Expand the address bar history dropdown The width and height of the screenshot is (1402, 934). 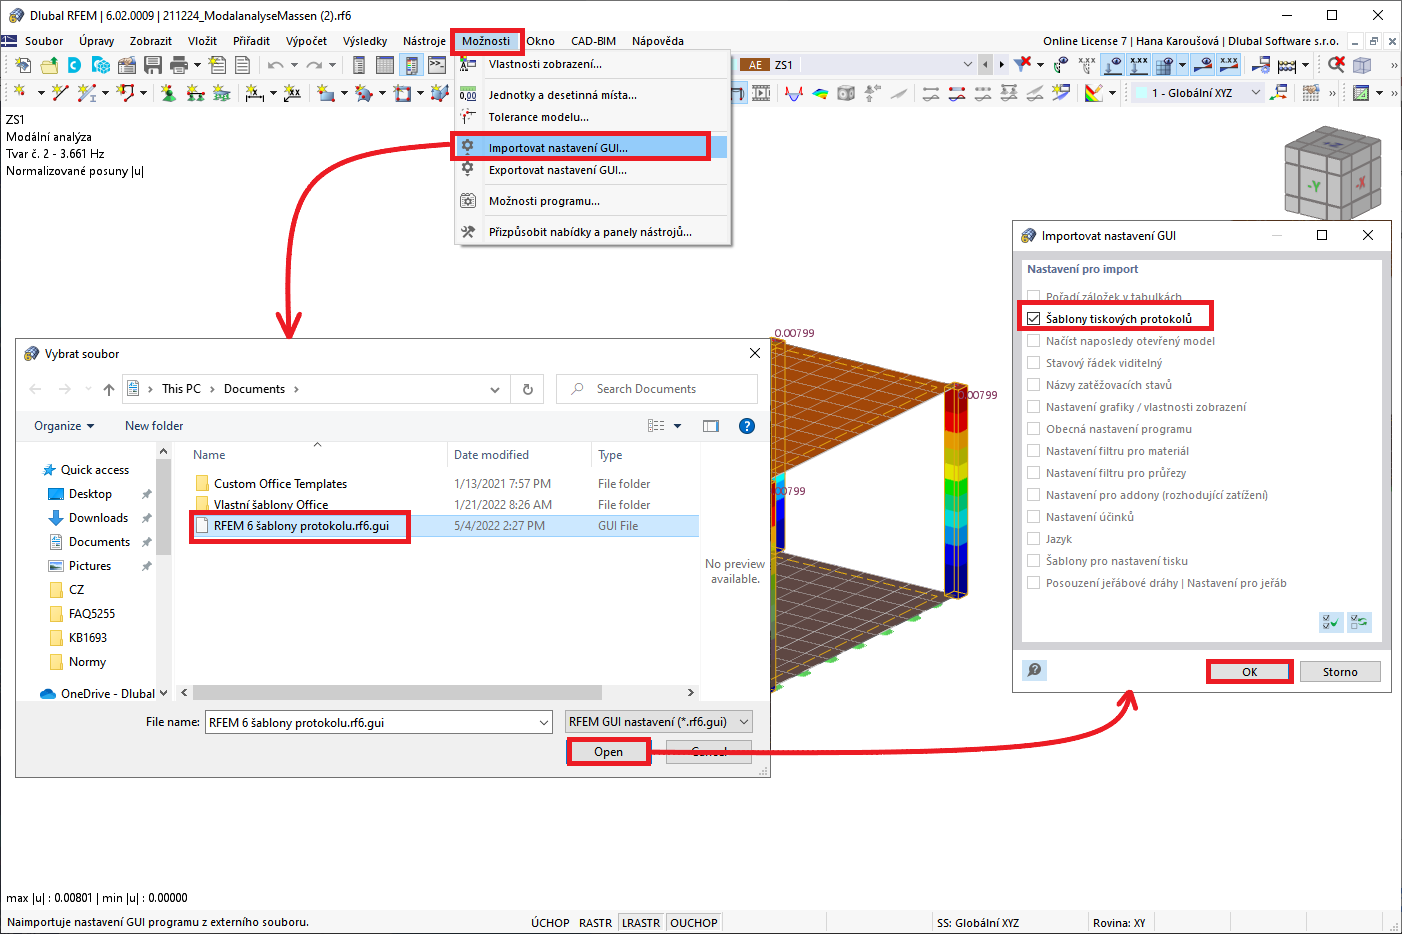(x=495, y=389)
